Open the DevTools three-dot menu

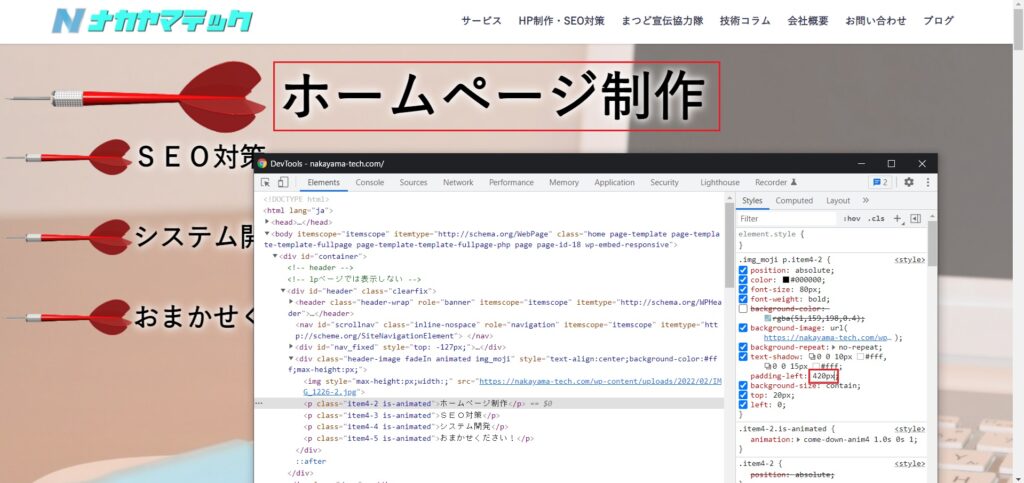(927, 183)
